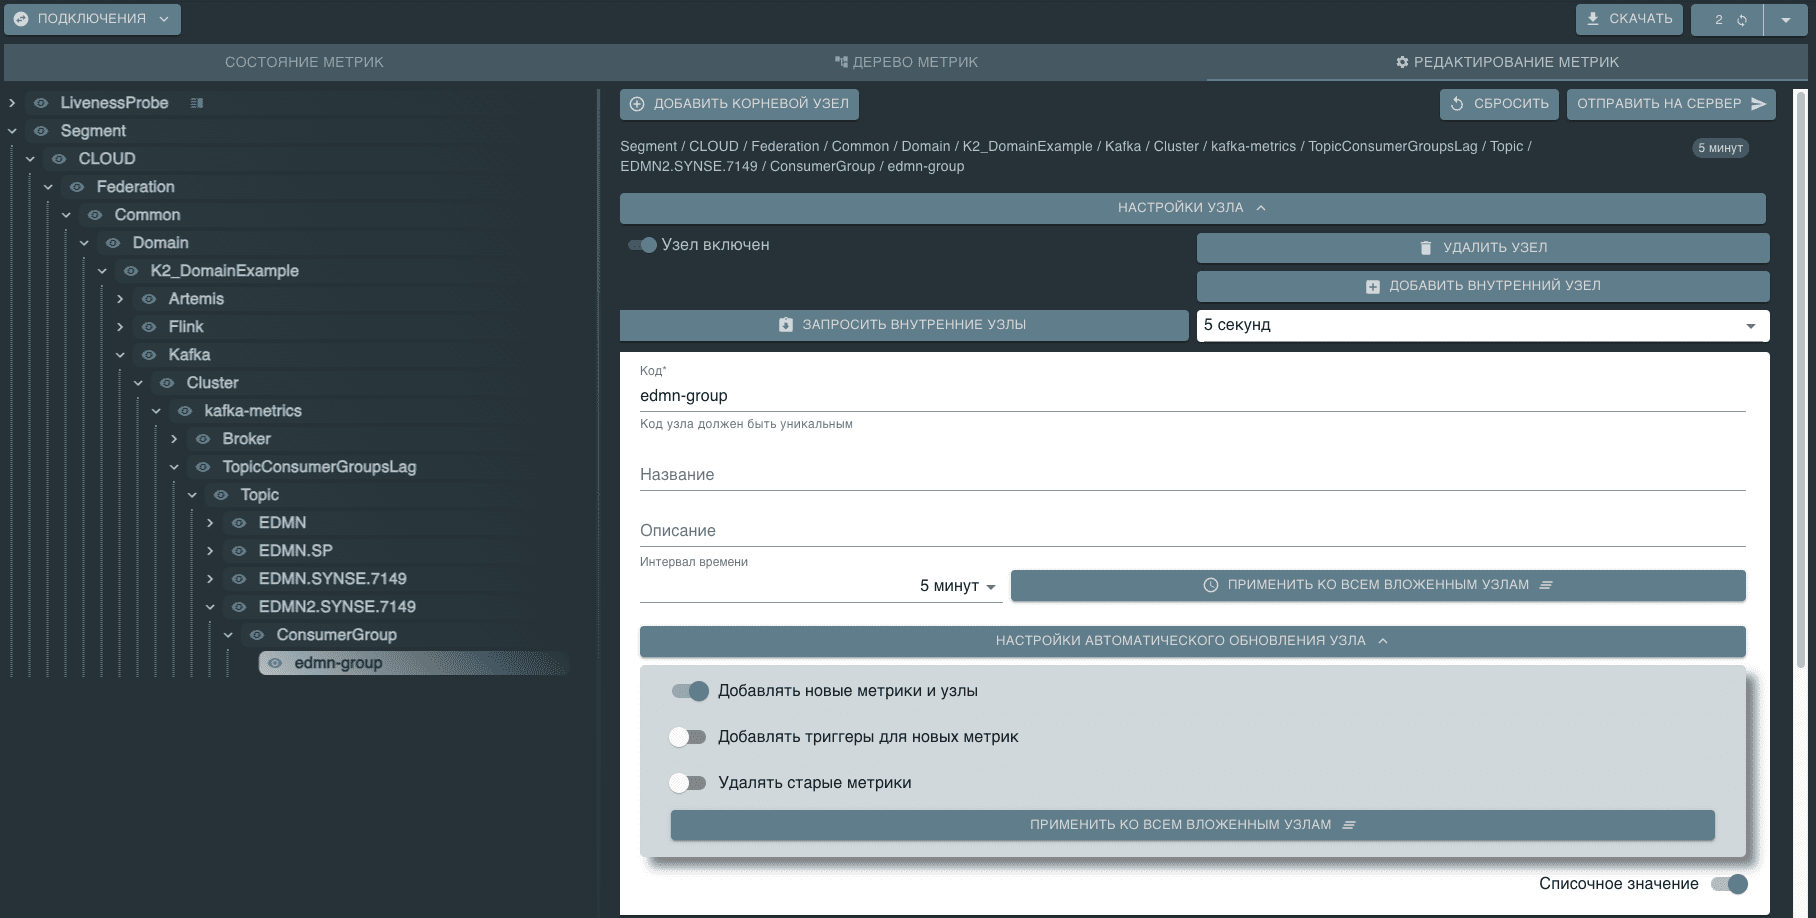The width and height of the screenshot is (1816, 918).
Task: Switch to 'Состояние метрик' tab
Action: (304, 62)
